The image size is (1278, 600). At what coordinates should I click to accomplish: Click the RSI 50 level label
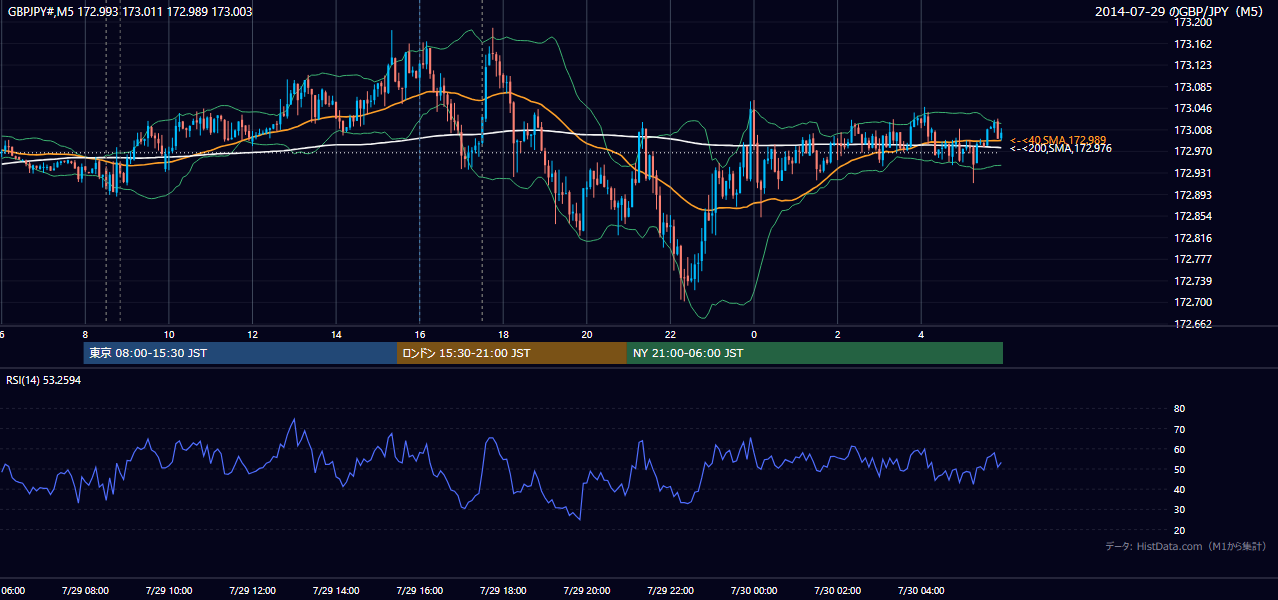[x=1179, y=469]
